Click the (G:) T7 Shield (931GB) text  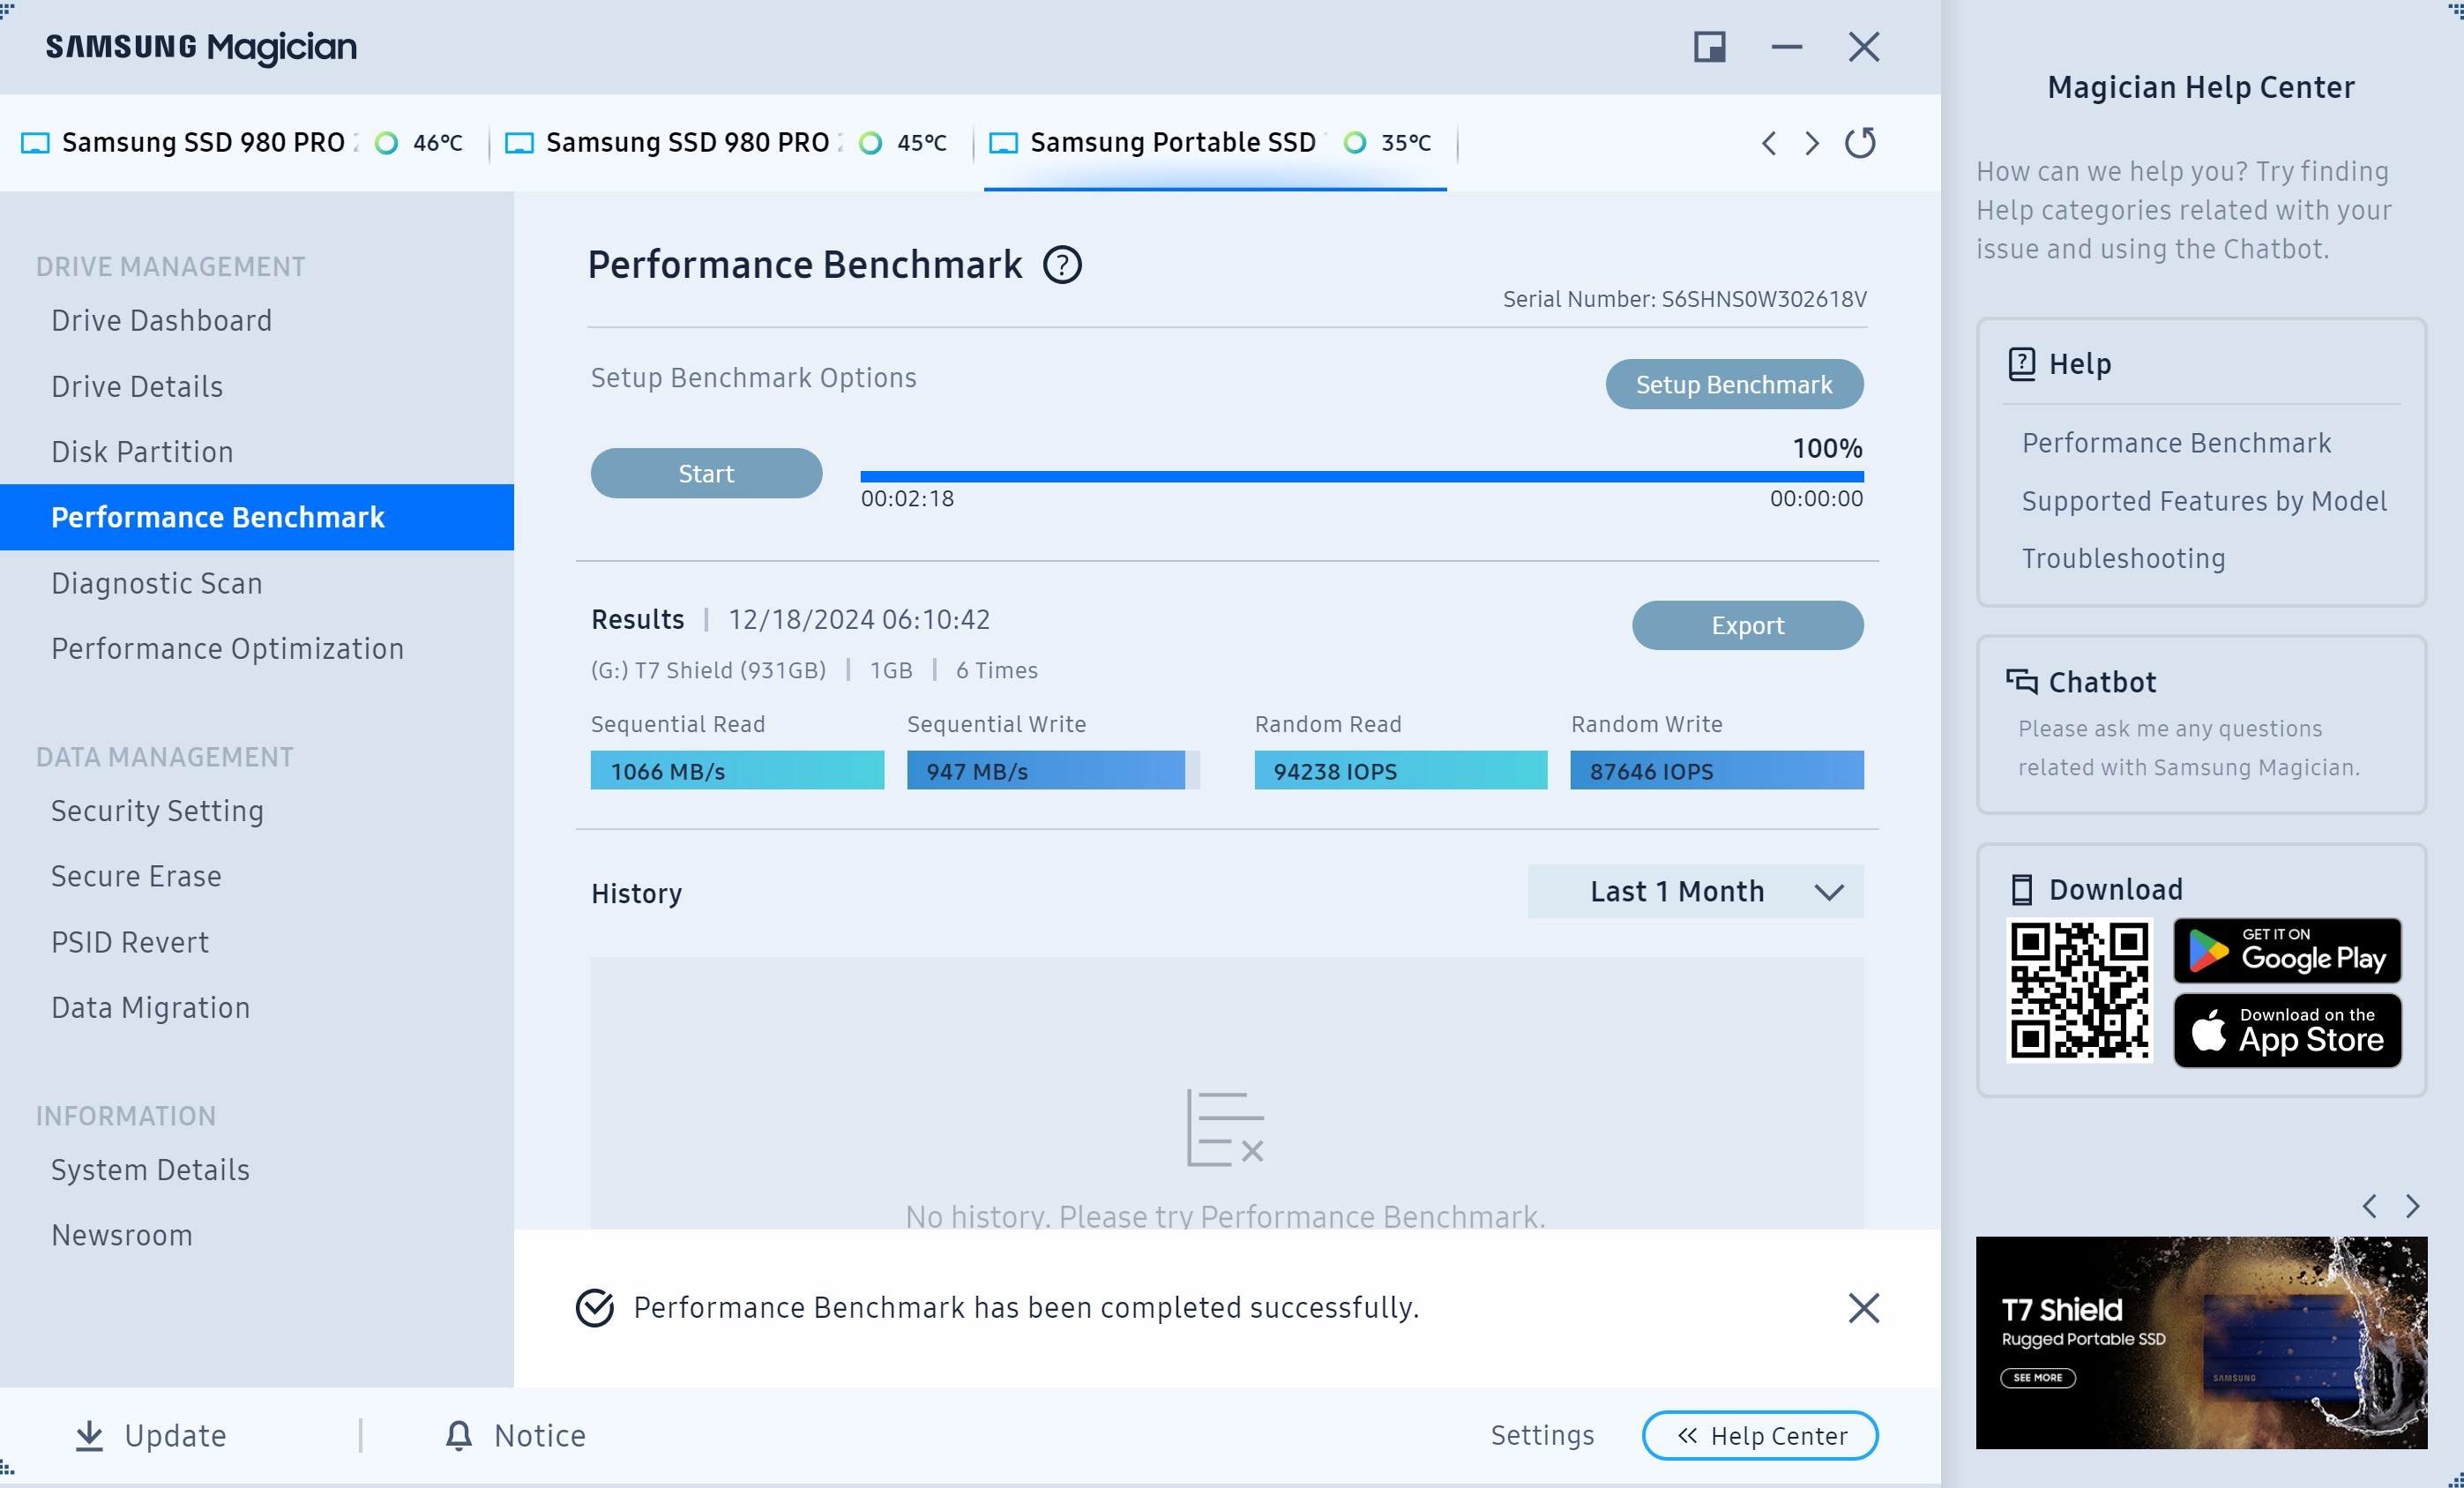708,670
